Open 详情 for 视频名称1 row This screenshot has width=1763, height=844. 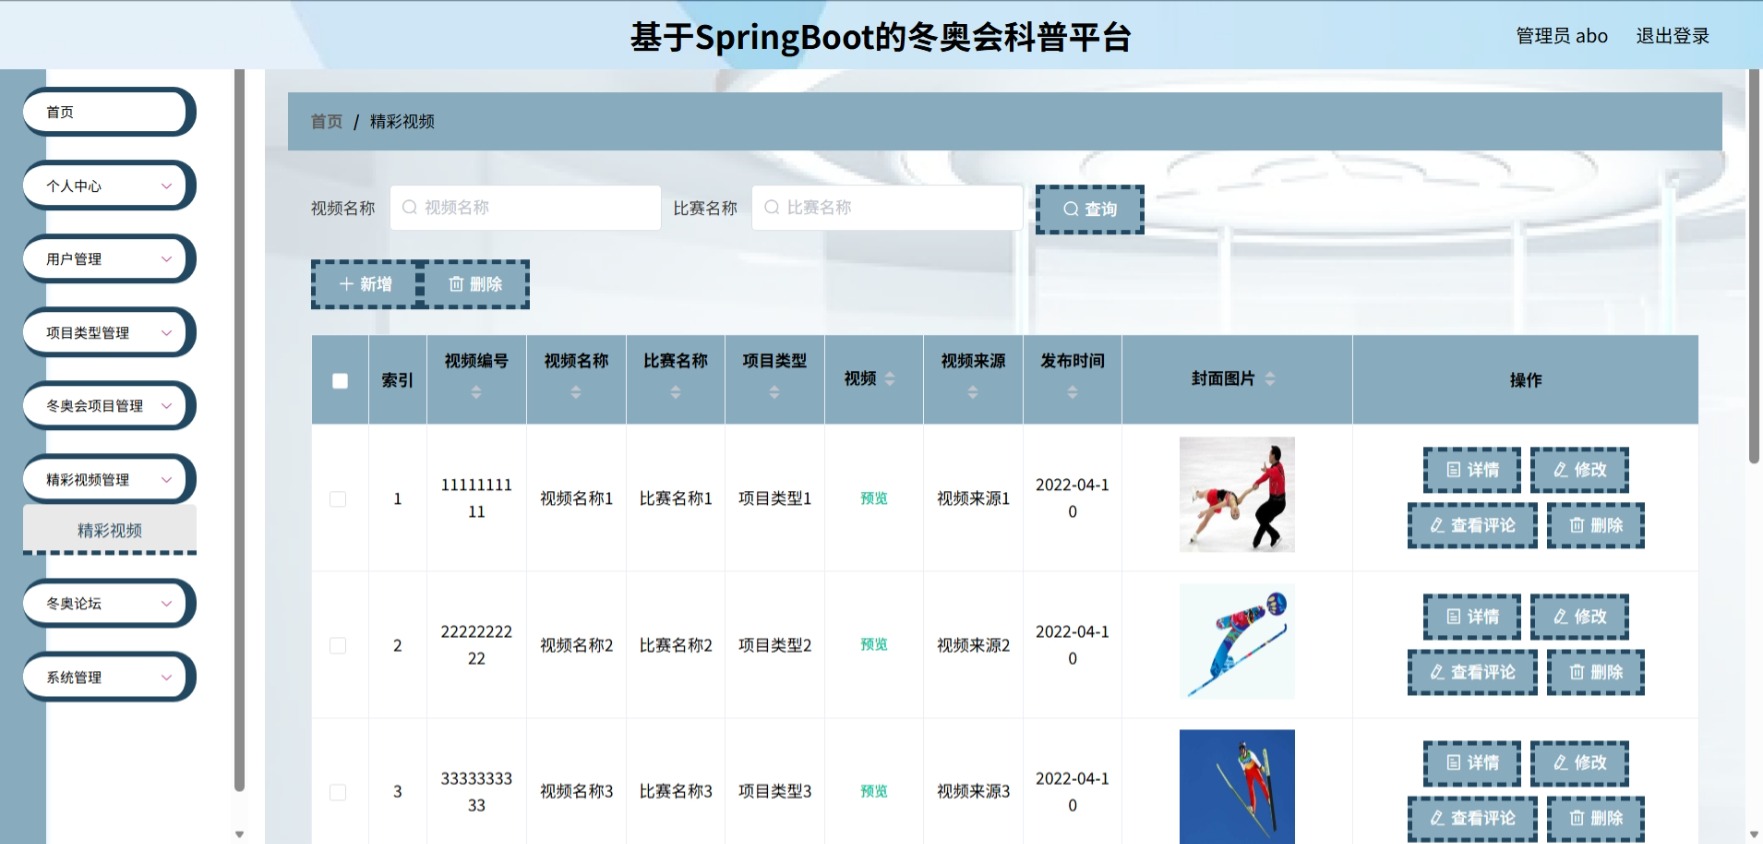[x=1472, y=470]
